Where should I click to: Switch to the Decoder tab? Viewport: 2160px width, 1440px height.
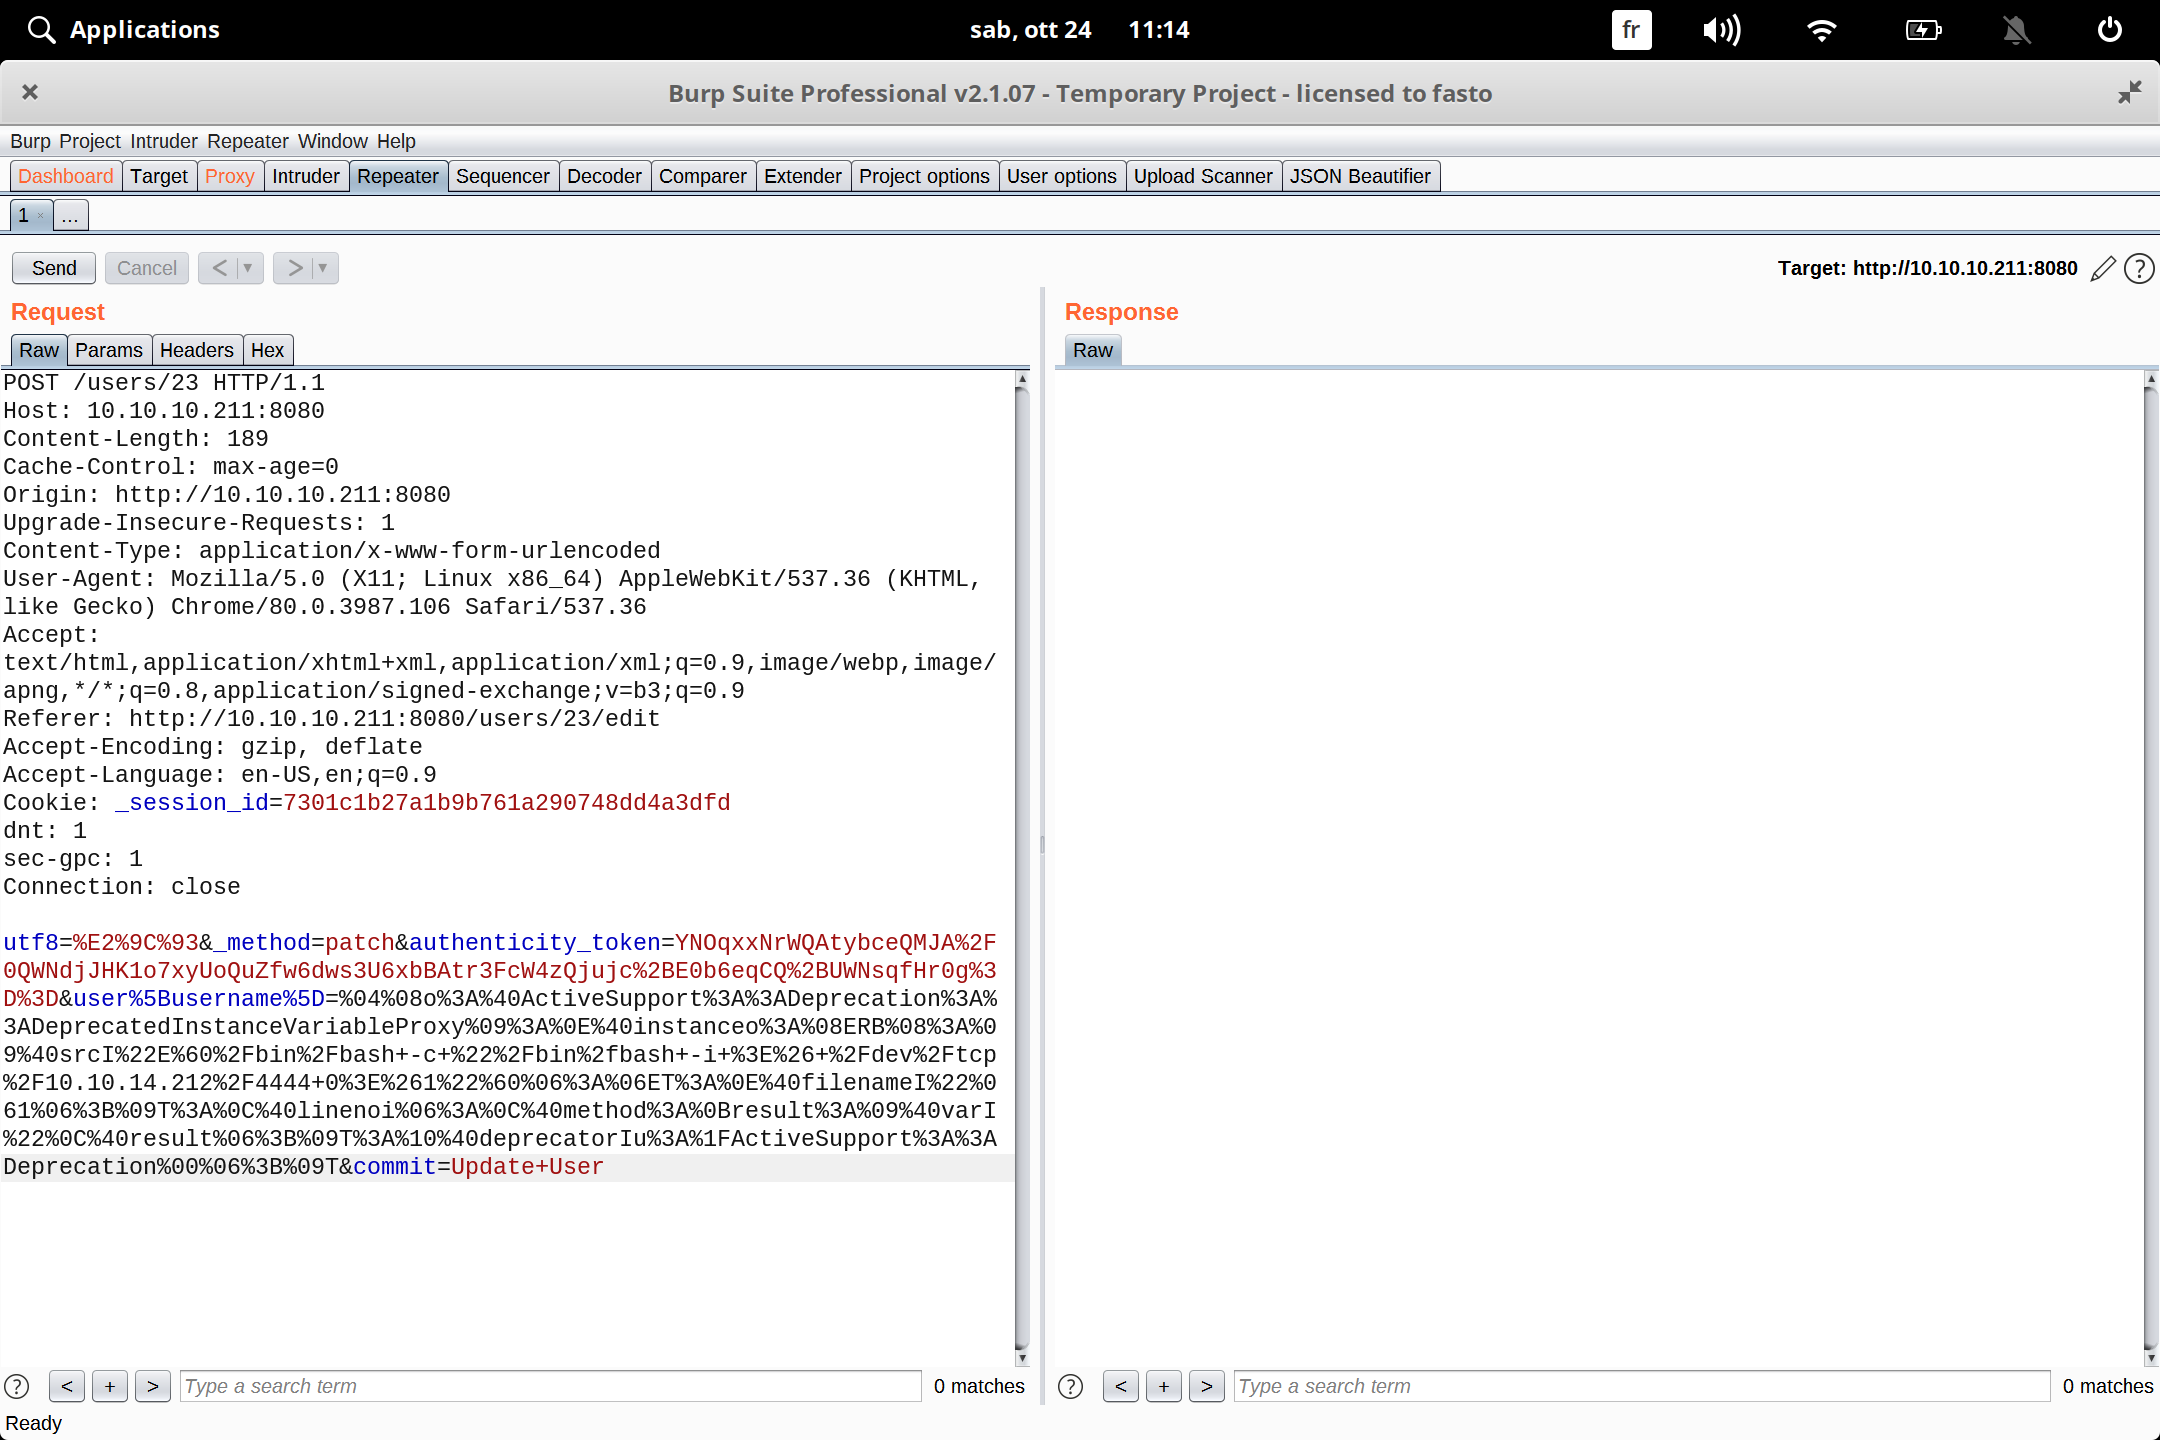[604, 176]
